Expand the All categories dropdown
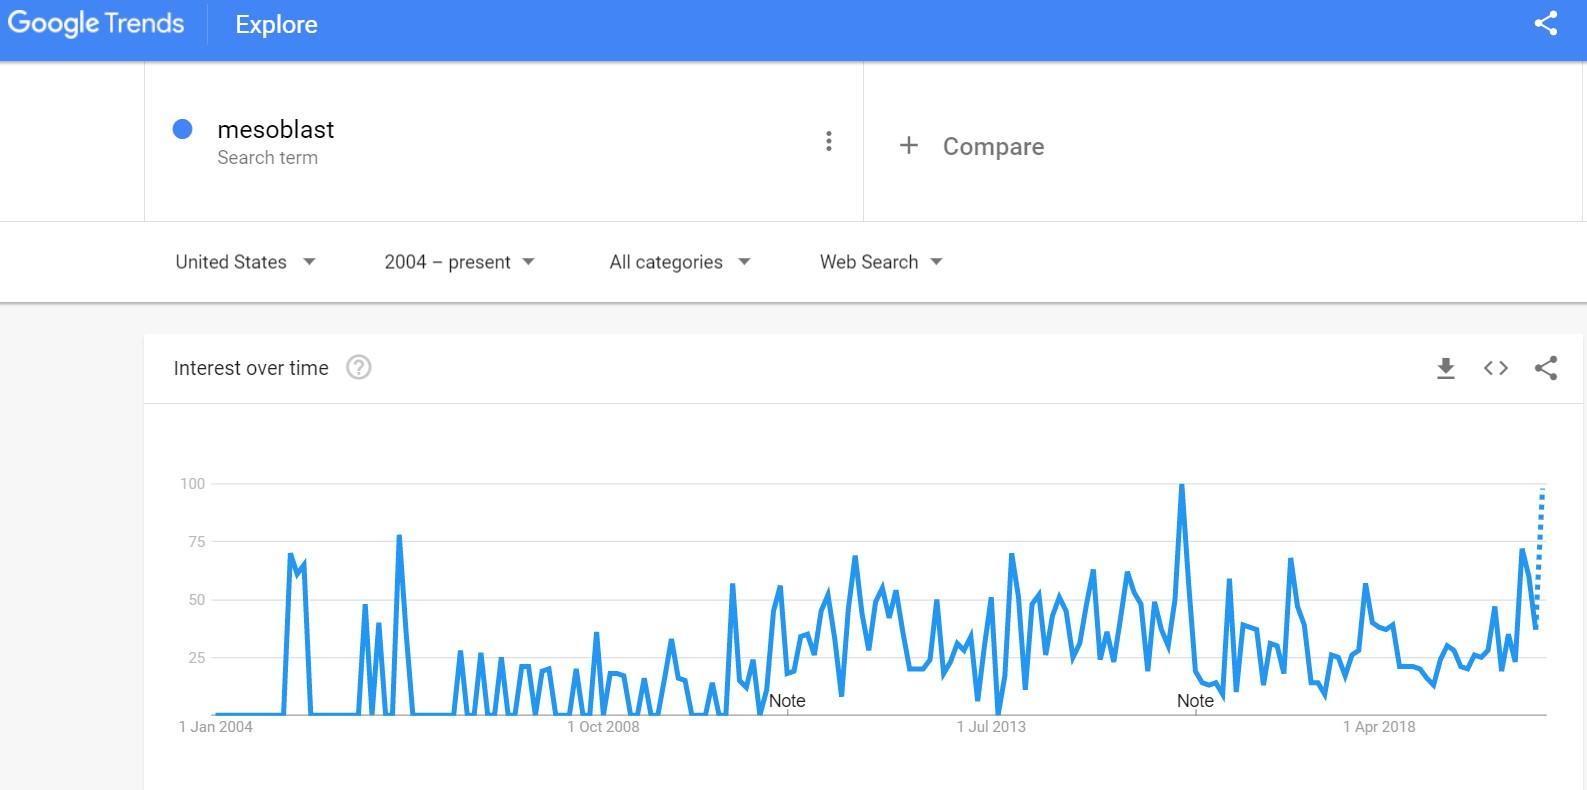The image size is (1587, 790). pyautogui.click(x=680, y=262)
